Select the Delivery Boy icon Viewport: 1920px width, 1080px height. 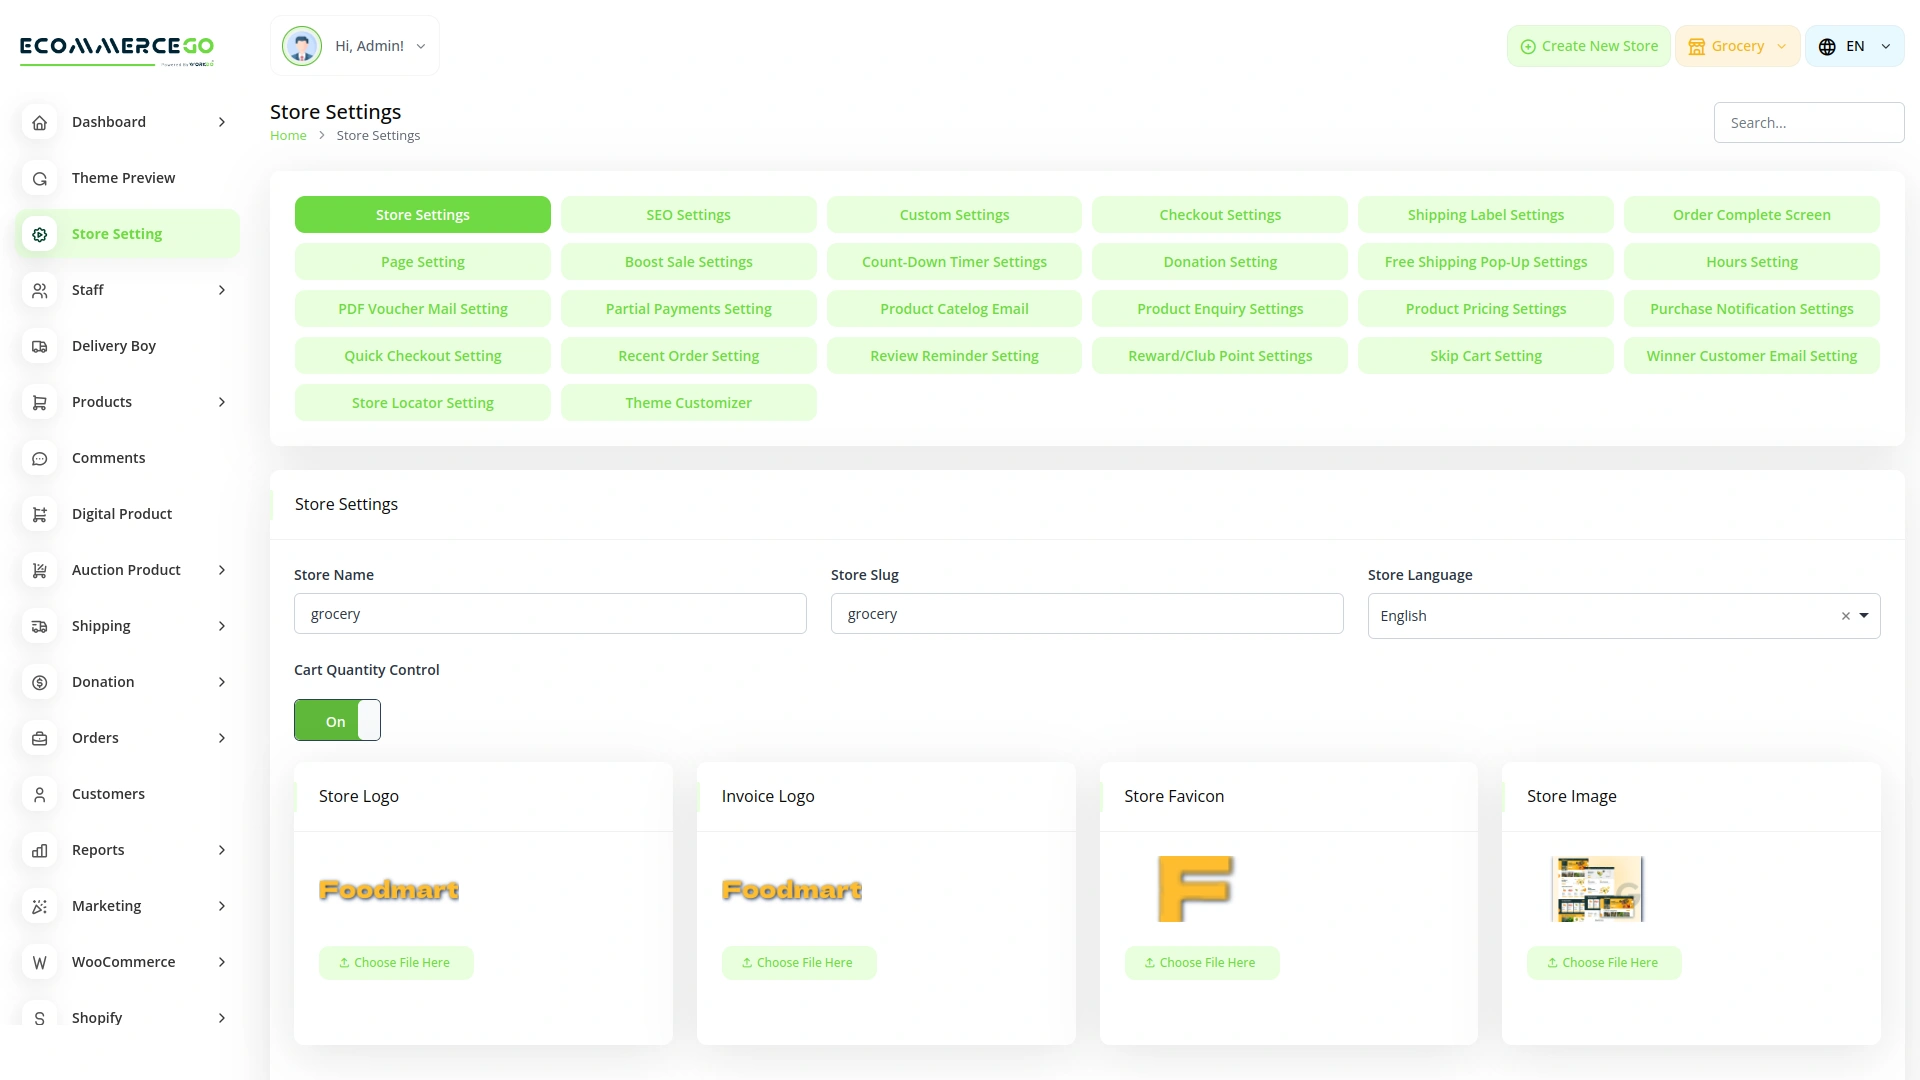click(39, 346)
